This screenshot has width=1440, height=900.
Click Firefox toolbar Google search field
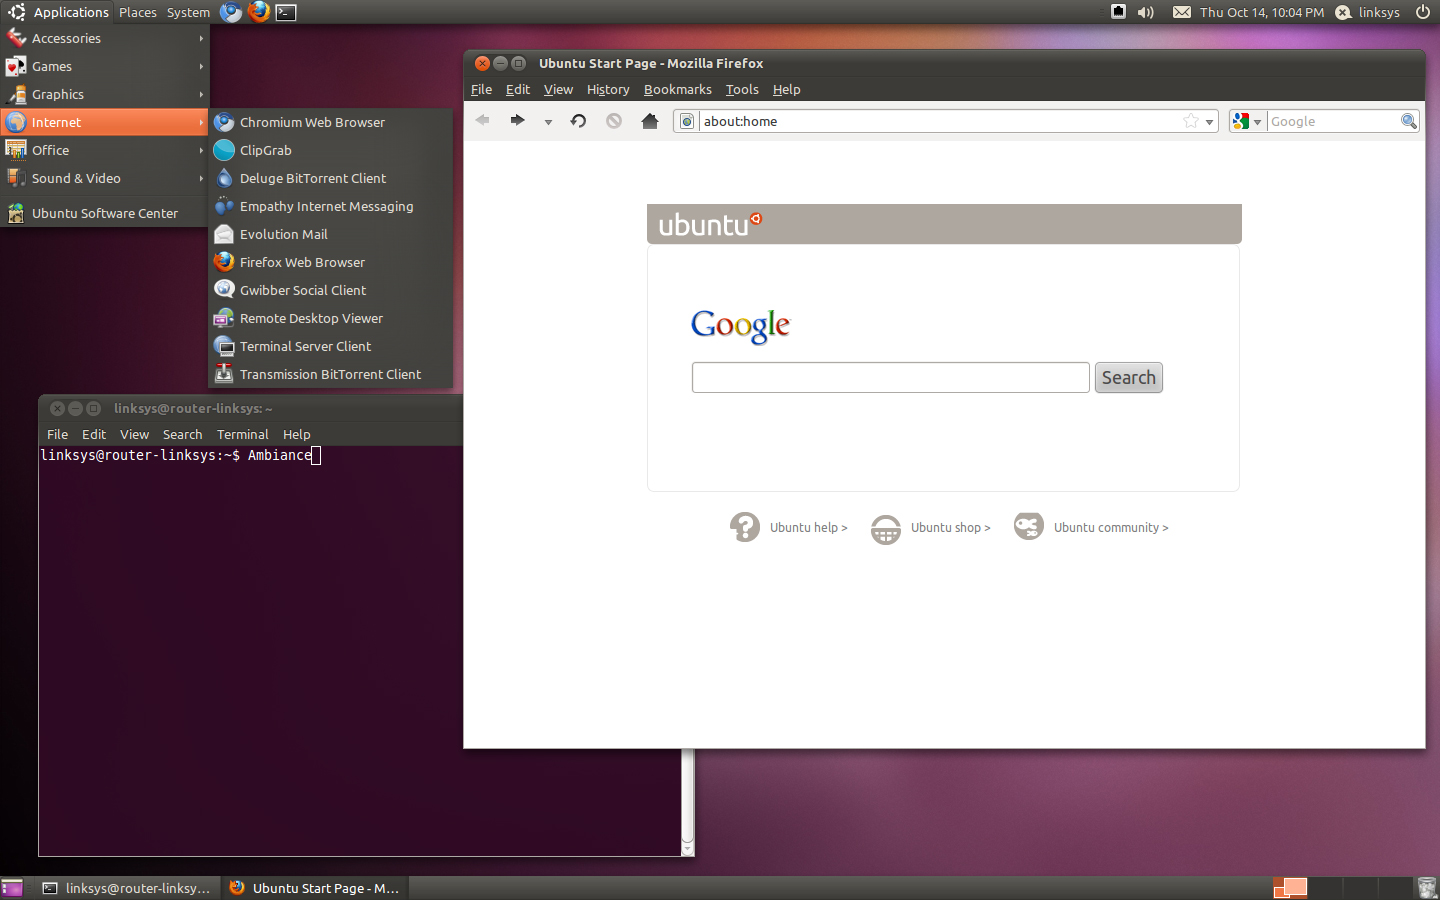(x=1334, y=121)
